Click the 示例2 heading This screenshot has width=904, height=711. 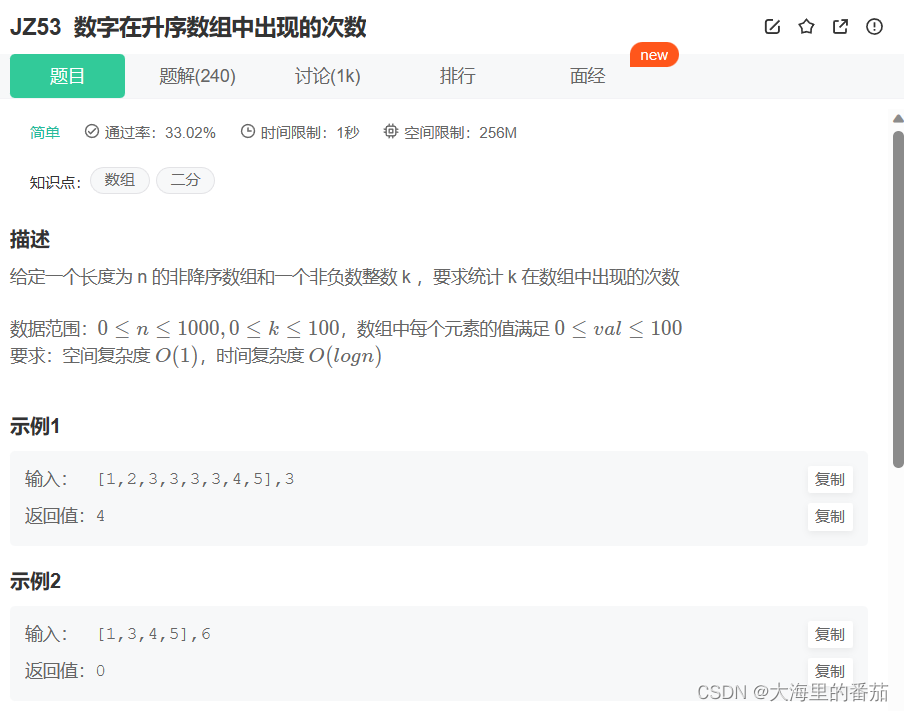pyautogui.click(x=35, y=581)
